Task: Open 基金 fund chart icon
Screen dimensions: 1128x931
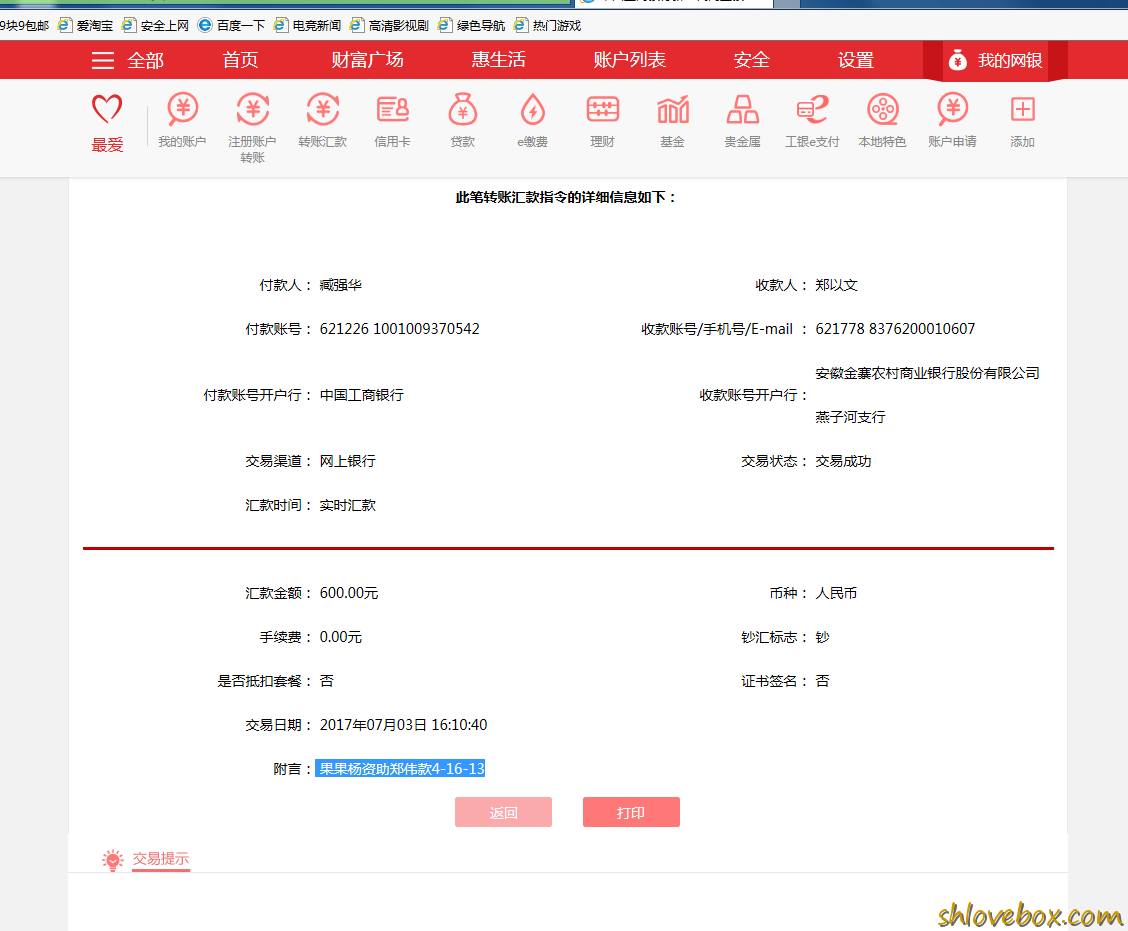Action: click(673, 109)
